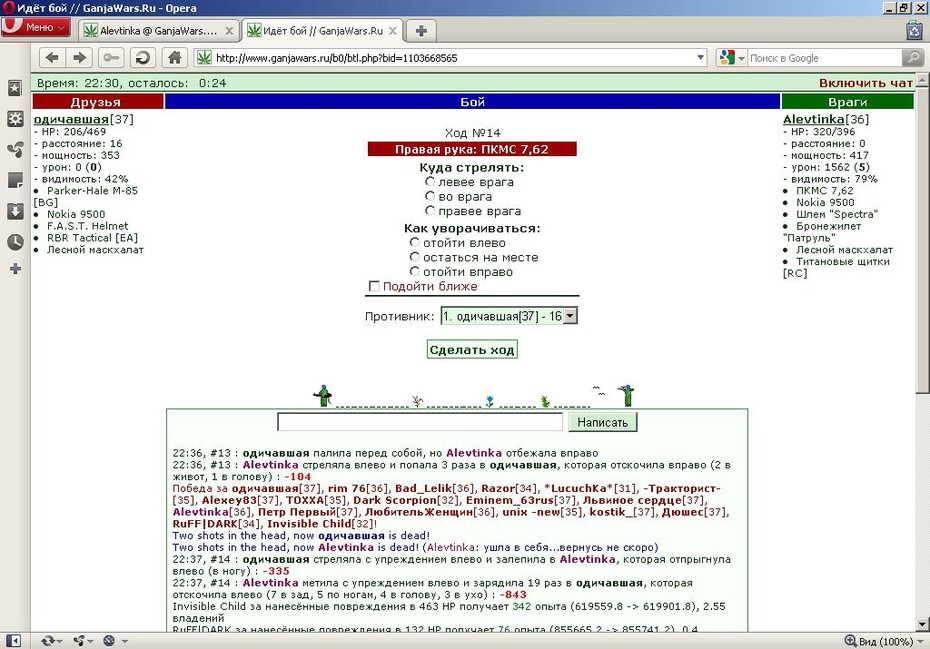Viewport: 930px width, 649px height.
Task: Open Opera Turbo icon in status bar
Action: (x=109, y=641)
